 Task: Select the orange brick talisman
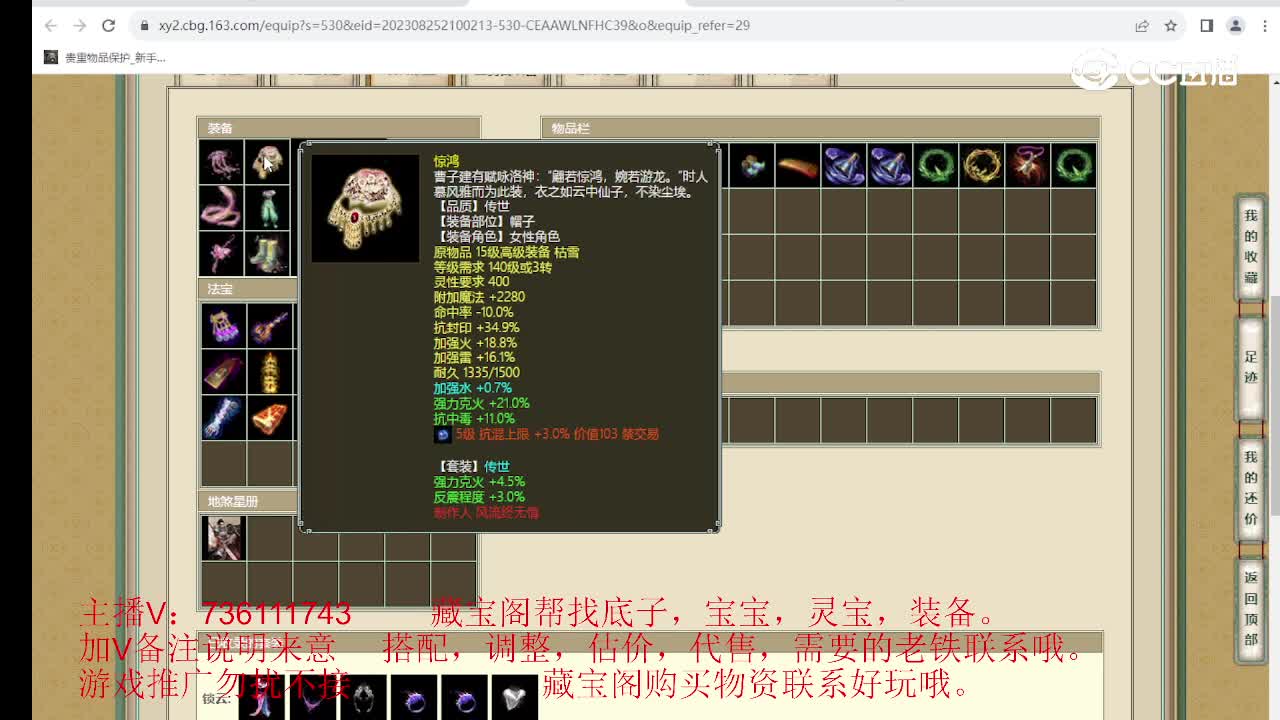tap(269, 418)
